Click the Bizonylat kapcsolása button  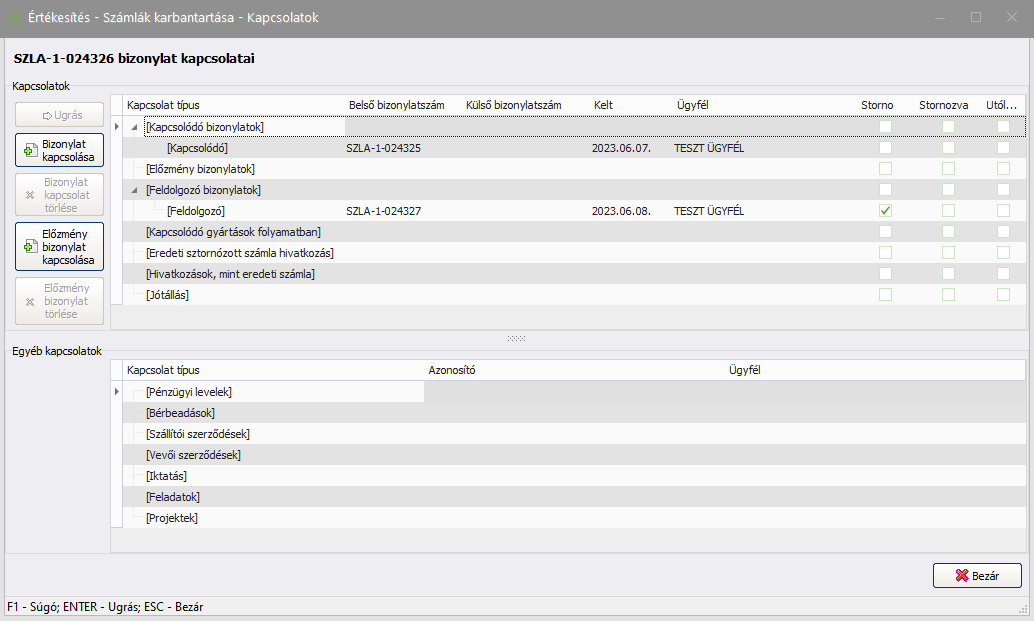point(60,150)
